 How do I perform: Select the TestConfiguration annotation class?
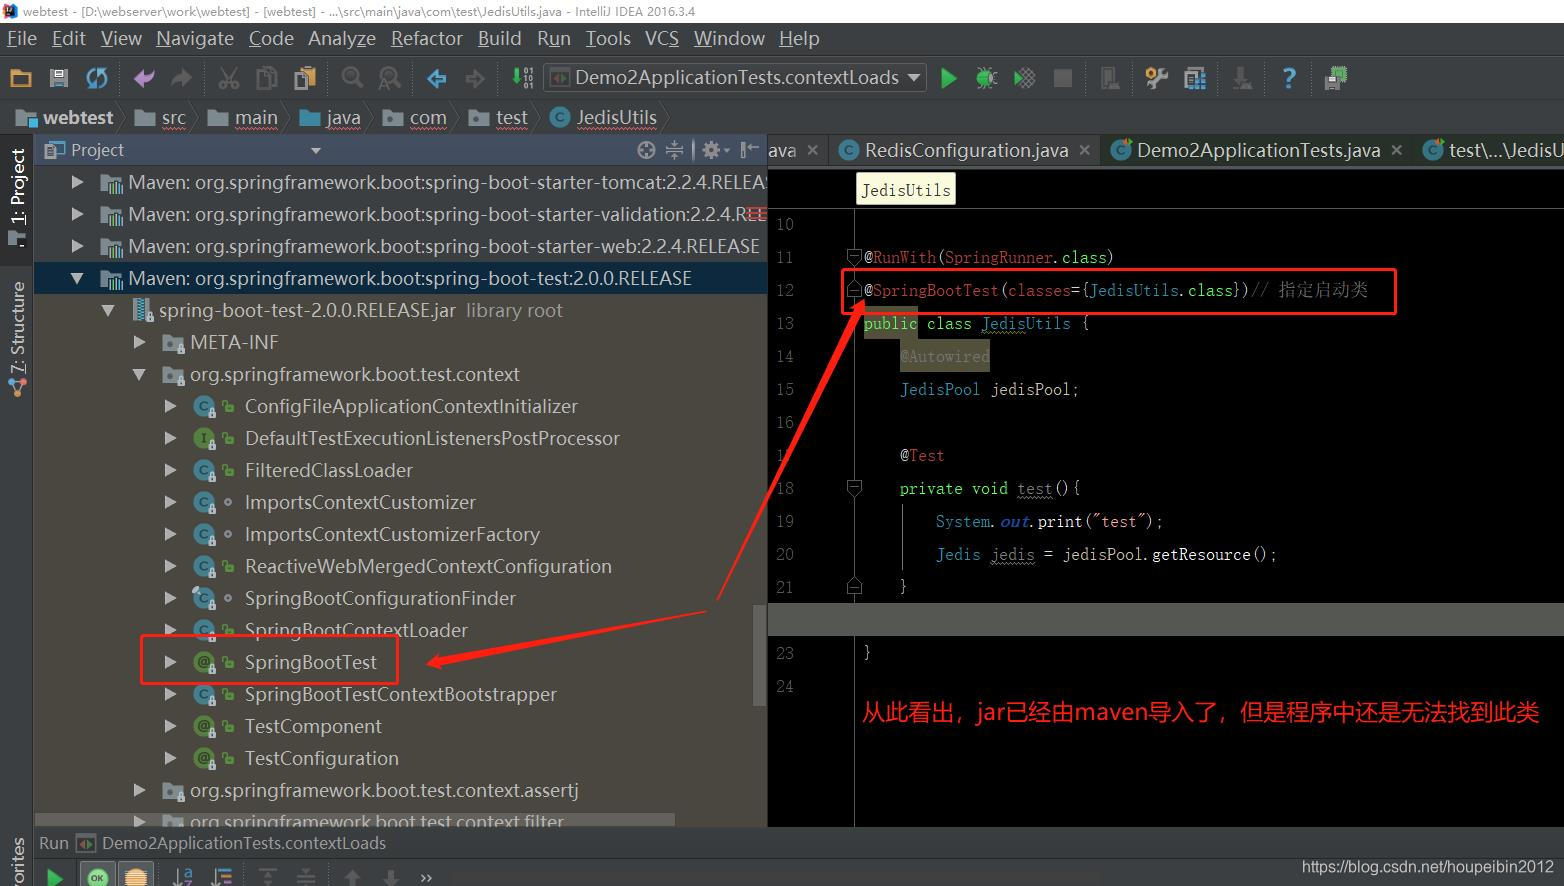321,758
